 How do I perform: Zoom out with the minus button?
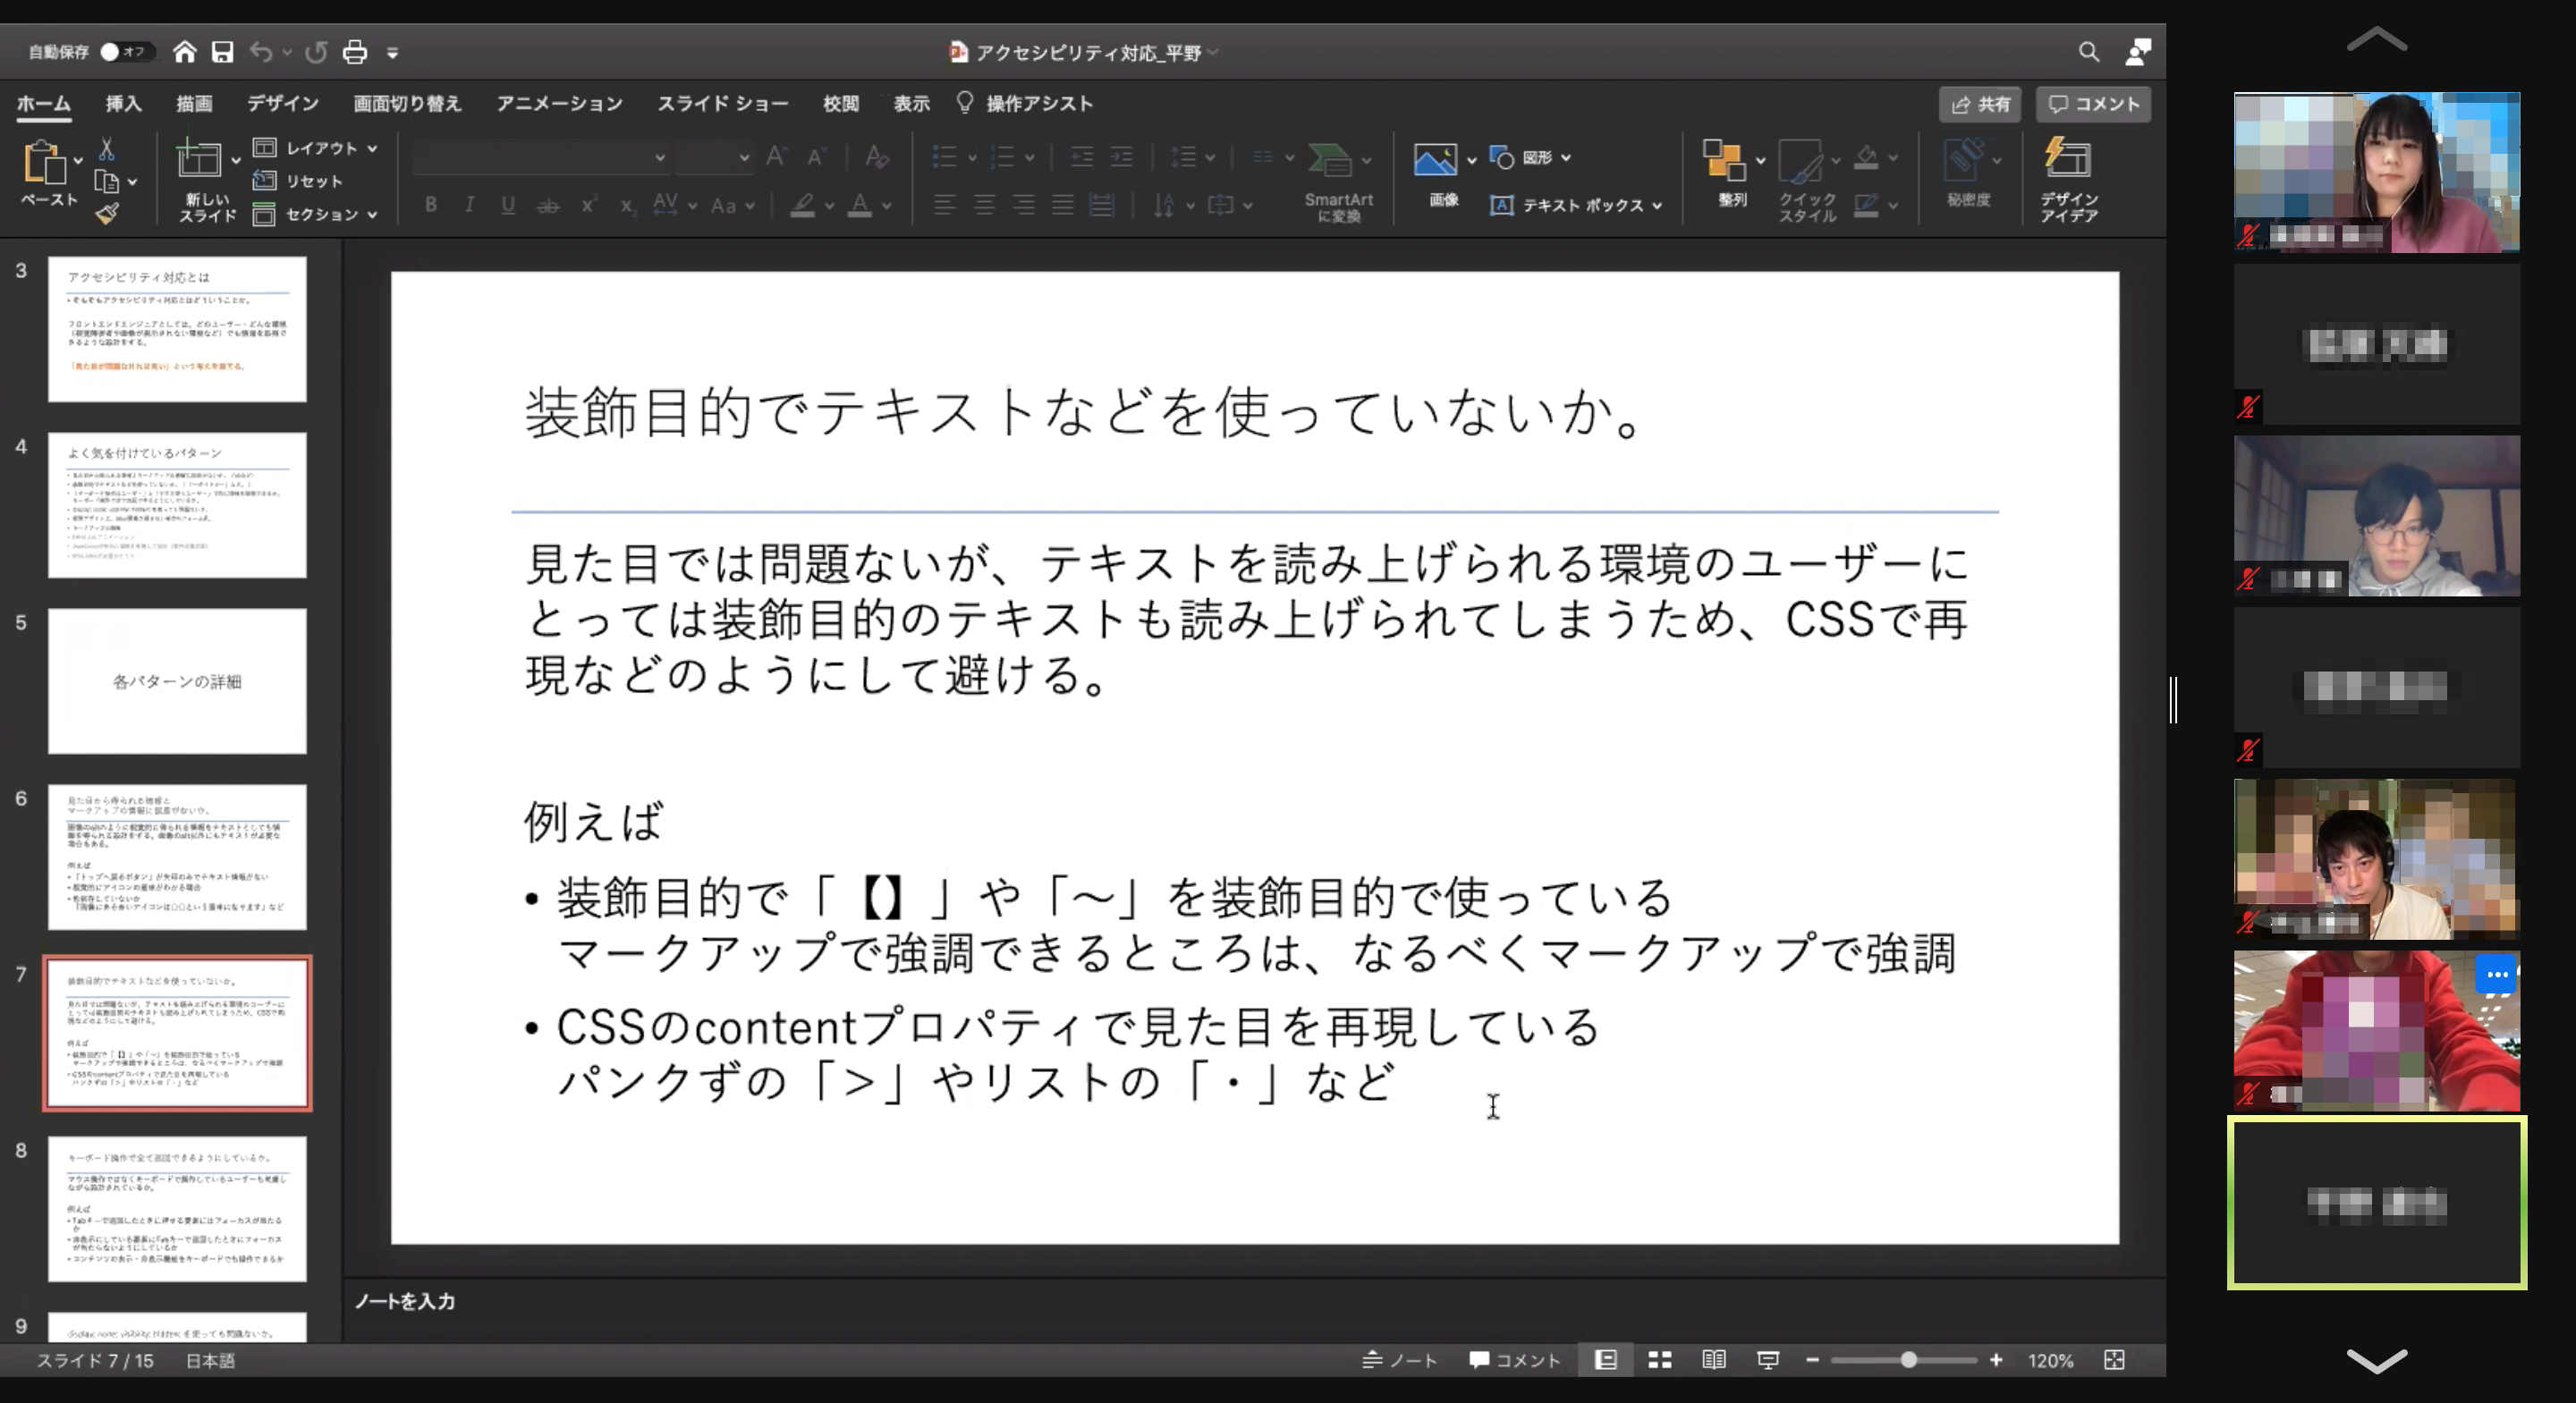coord(1812,1360)
